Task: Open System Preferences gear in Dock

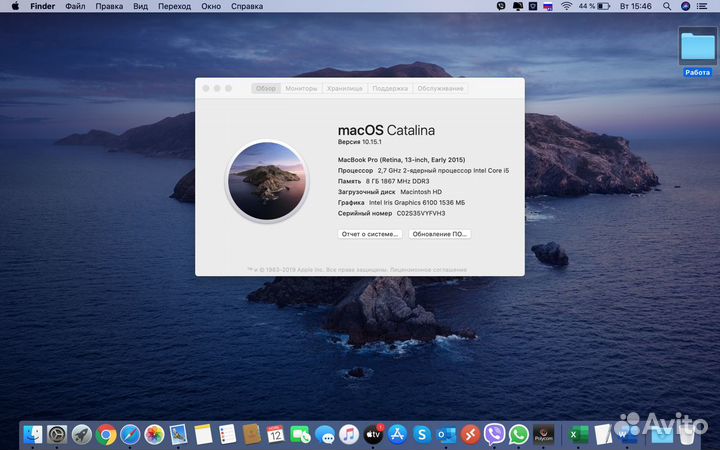Action: click(x=57, y=434)
